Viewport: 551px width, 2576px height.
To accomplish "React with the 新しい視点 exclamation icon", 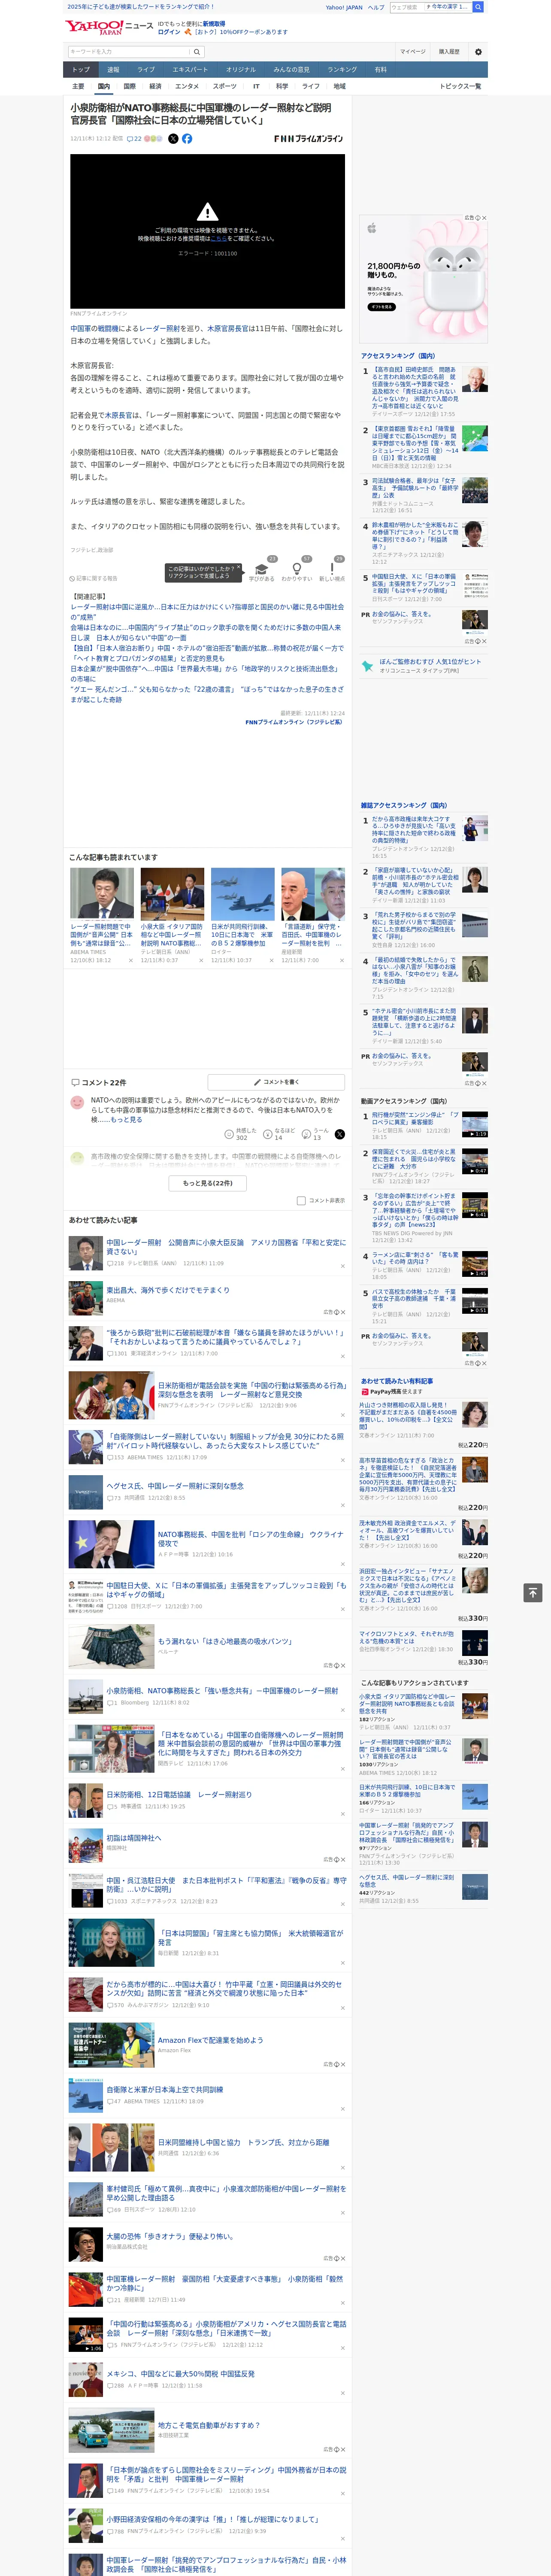I will point(332,569).
